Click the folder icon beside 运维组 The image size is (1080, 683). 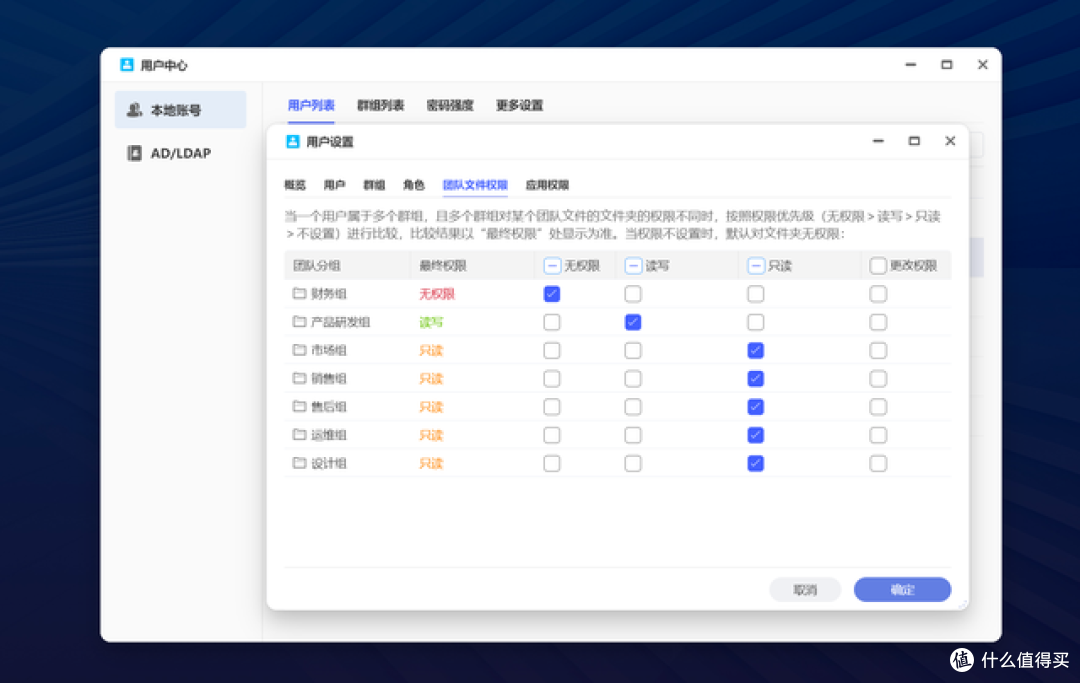coord(299,435)
